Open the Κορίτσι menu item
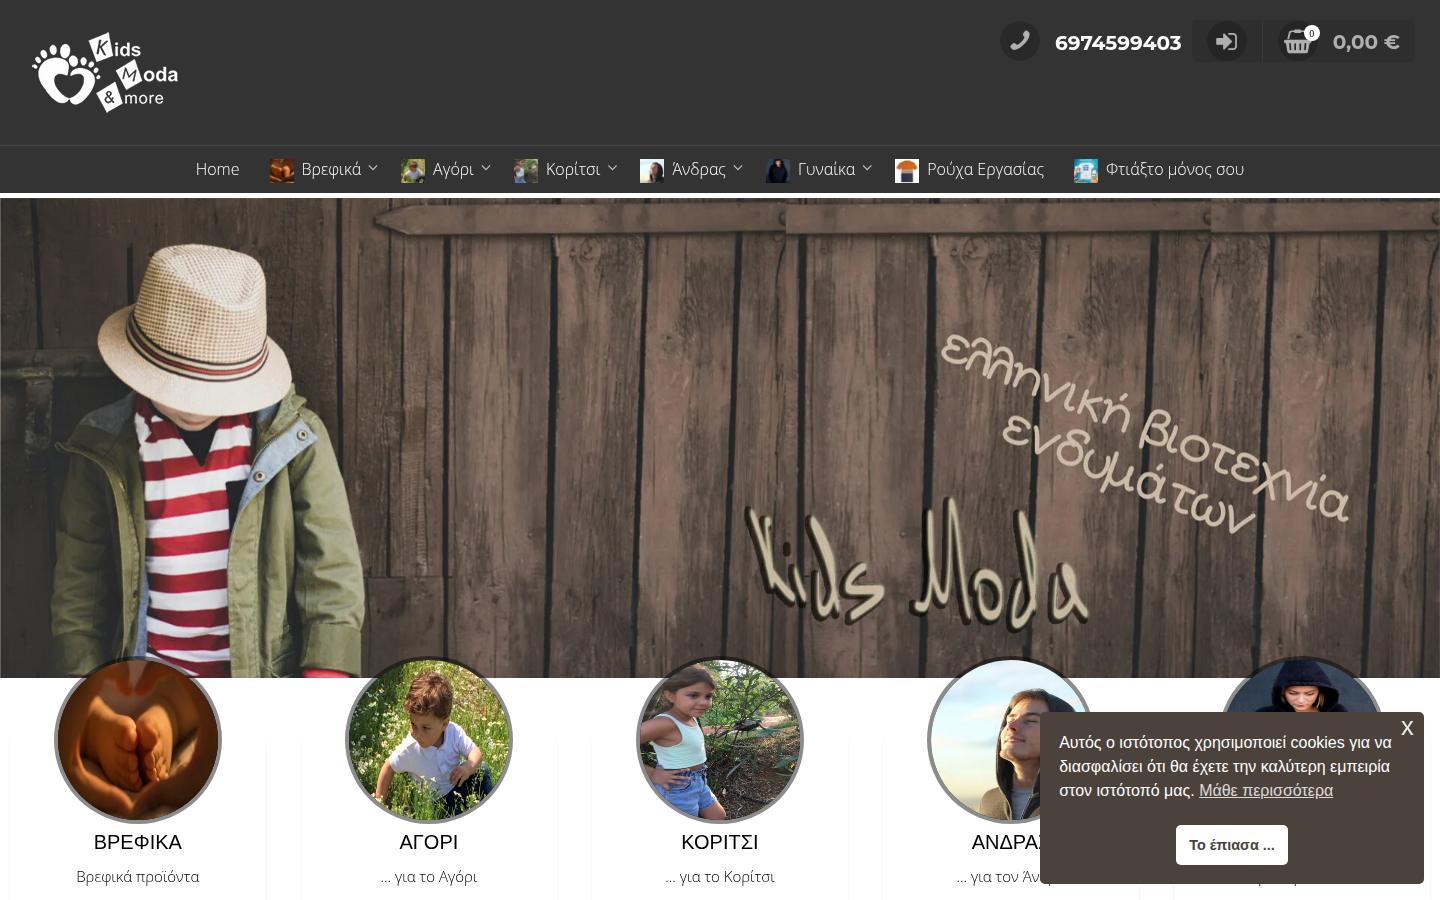 point(573,169)
